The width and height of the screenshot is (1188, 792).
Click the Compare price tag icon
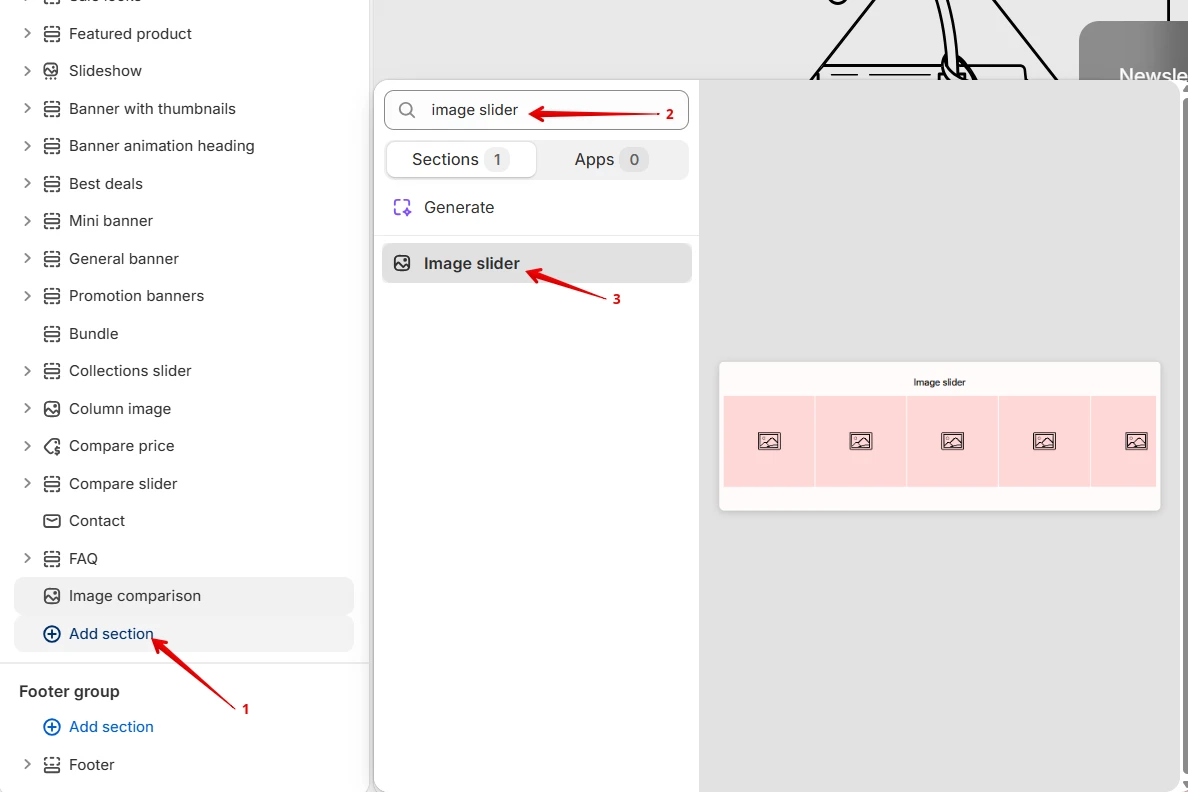[52, 446]
